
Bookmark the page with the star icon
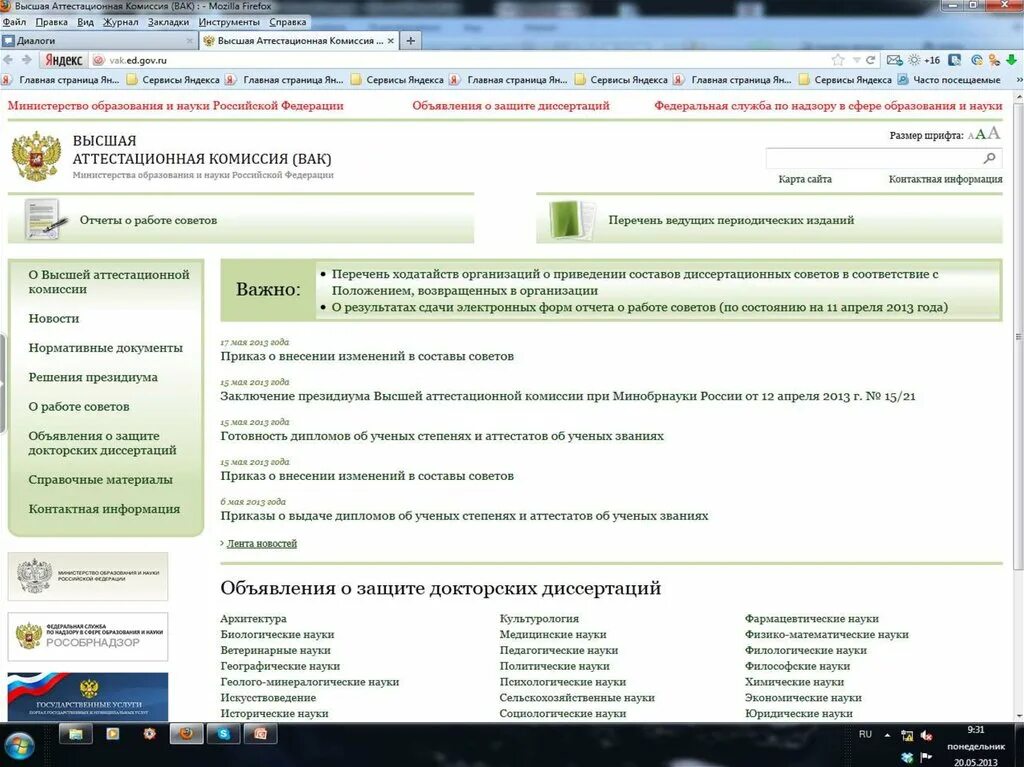[838, 60]
